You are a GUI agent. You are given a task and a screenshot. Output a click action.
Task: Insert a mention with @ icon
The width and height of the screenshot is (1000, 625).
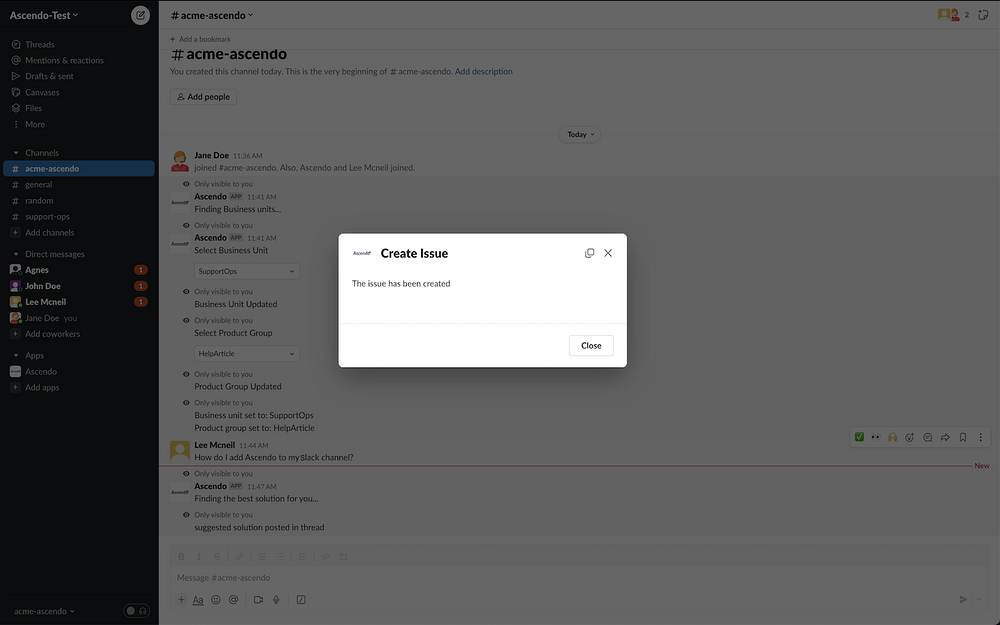tap(233, 599)
